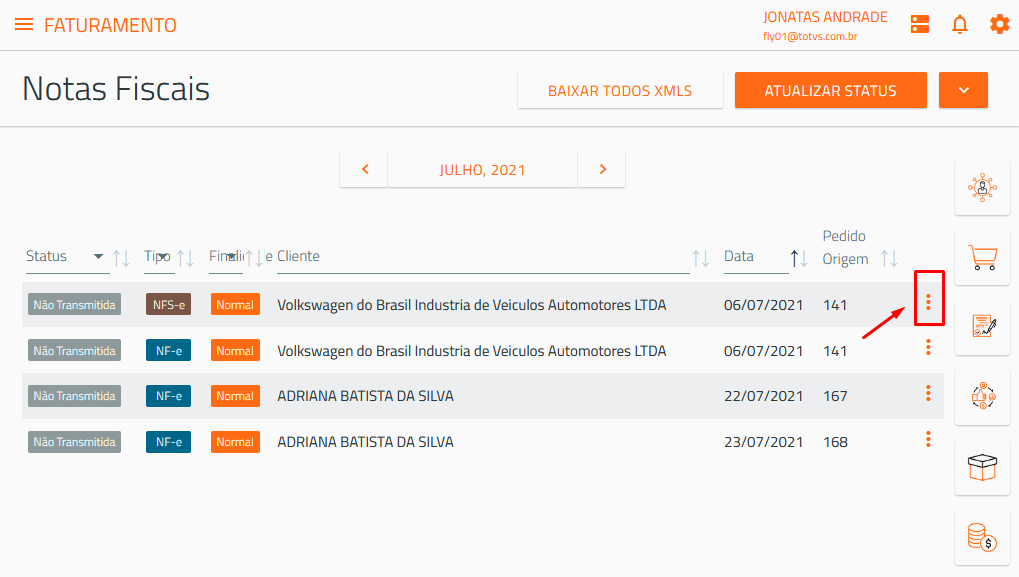
Task: Click ATUALIZAR STATUS button
Action: [831, 90]
